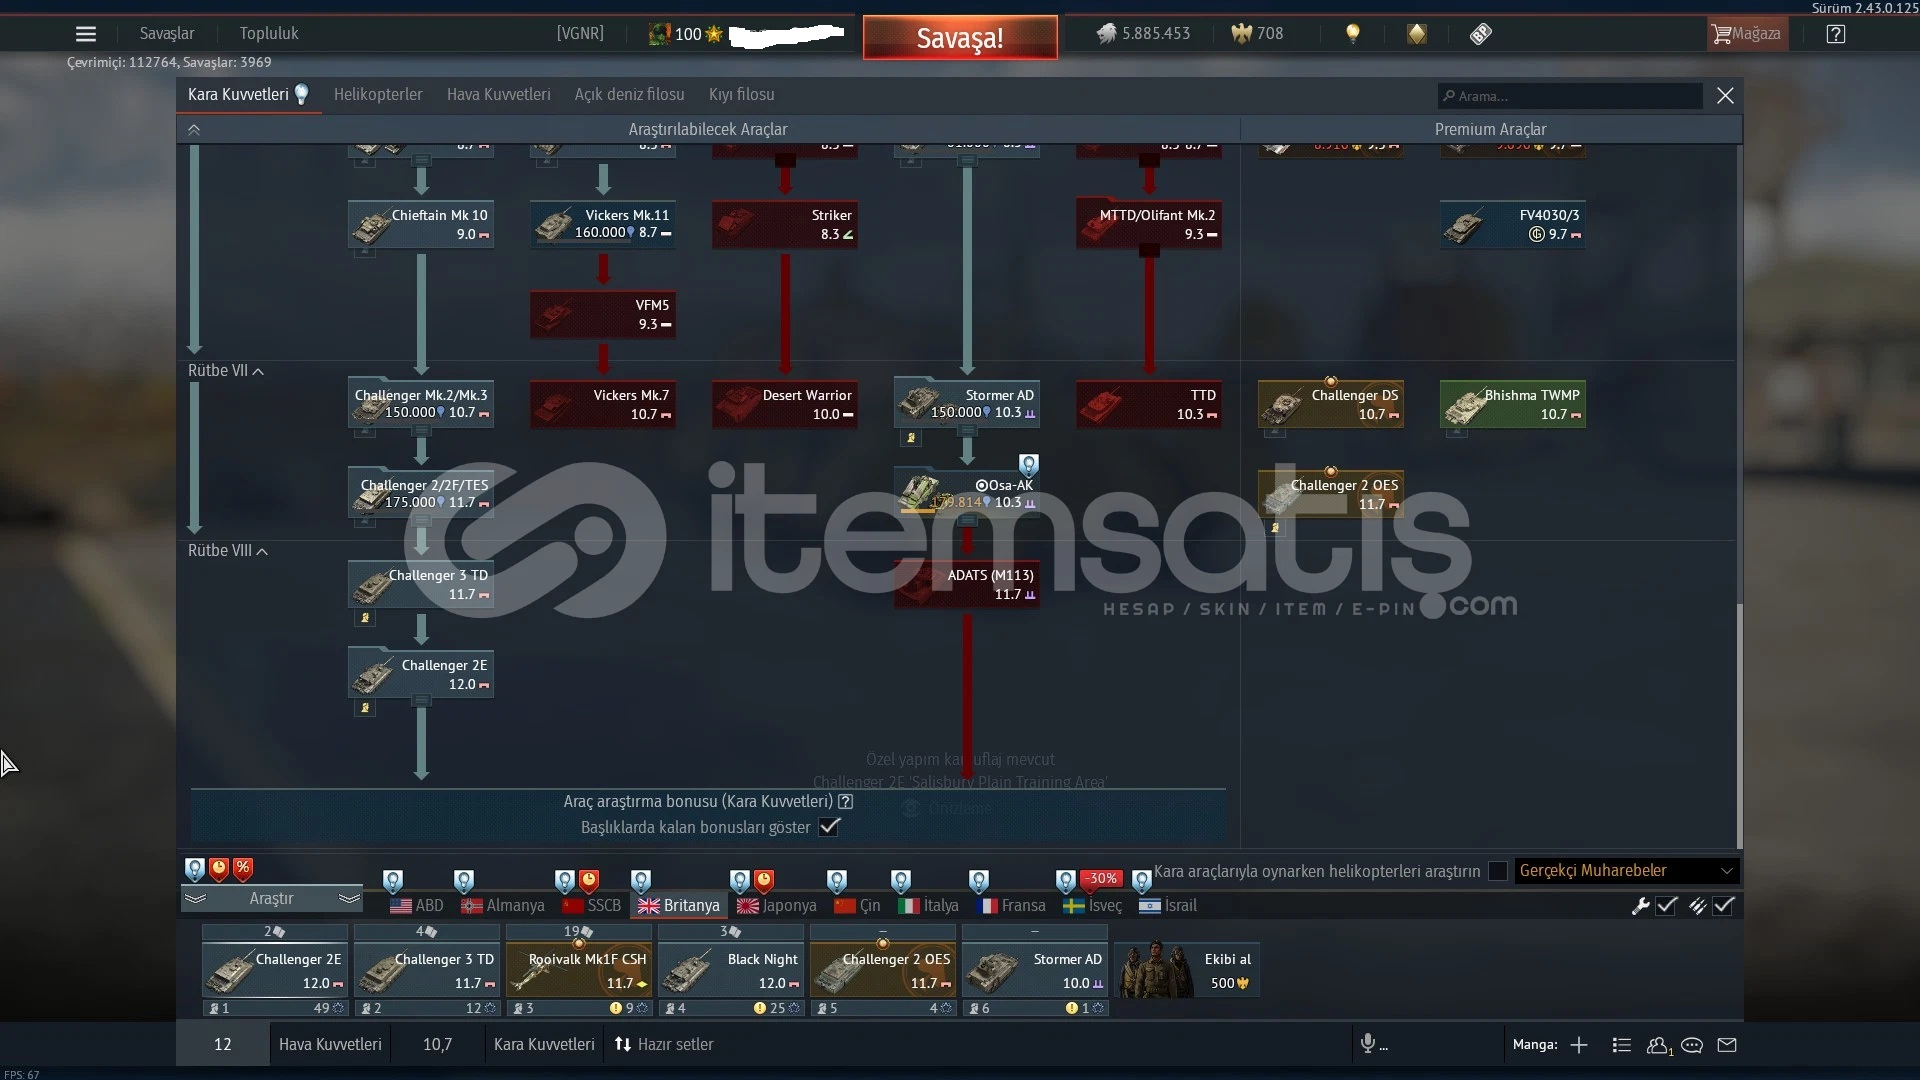Click the -30% discount badge on İsveç
The image size is (1920, 1080).
[x=1102, y=878]
